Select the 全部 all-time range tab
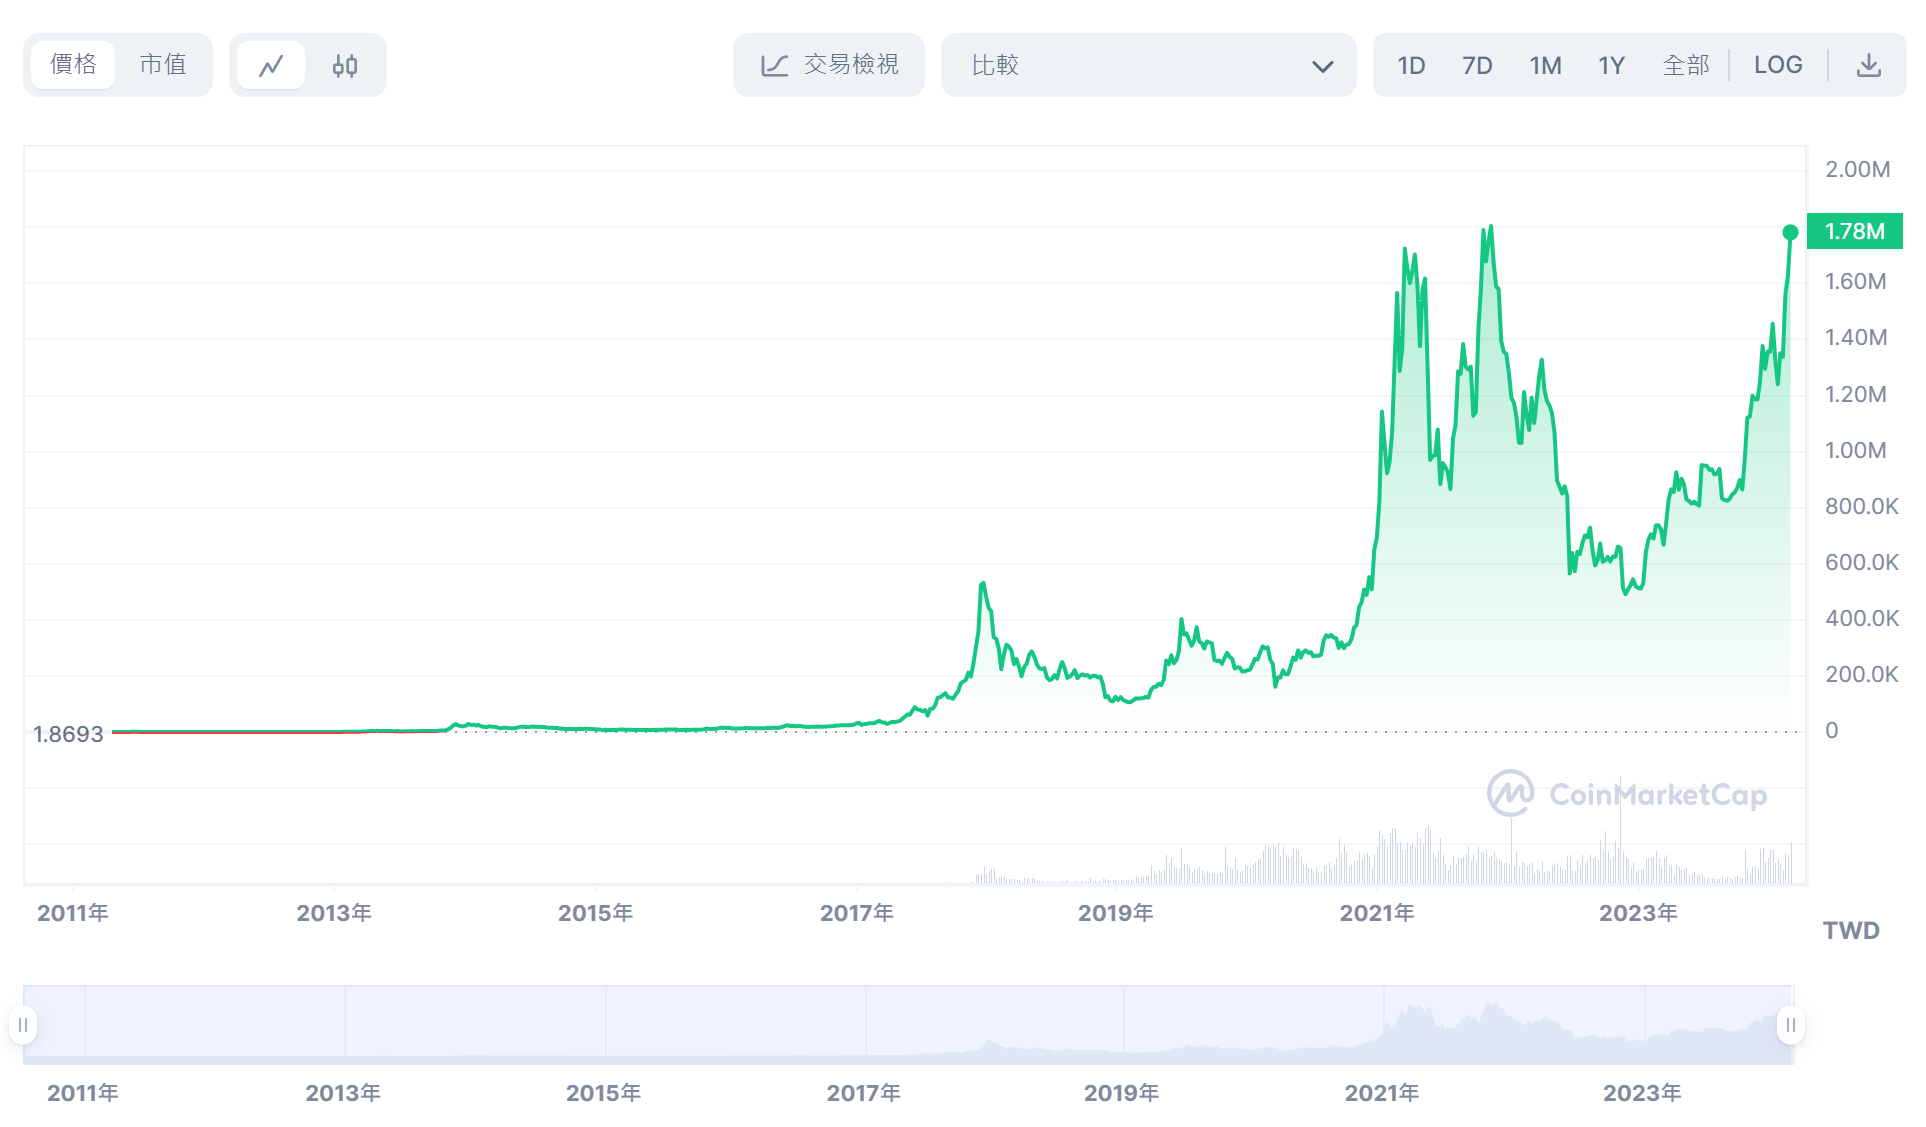 (x=1686, y=66)
